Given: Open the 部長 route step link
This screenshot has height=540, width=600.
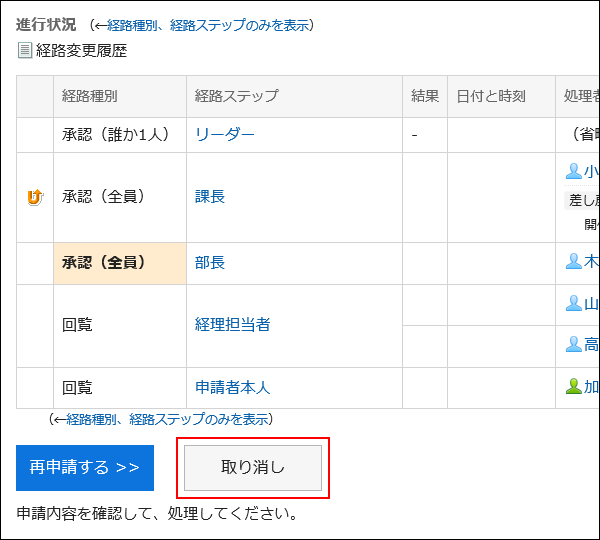Looking at the screenshot, I should point(210,263).
